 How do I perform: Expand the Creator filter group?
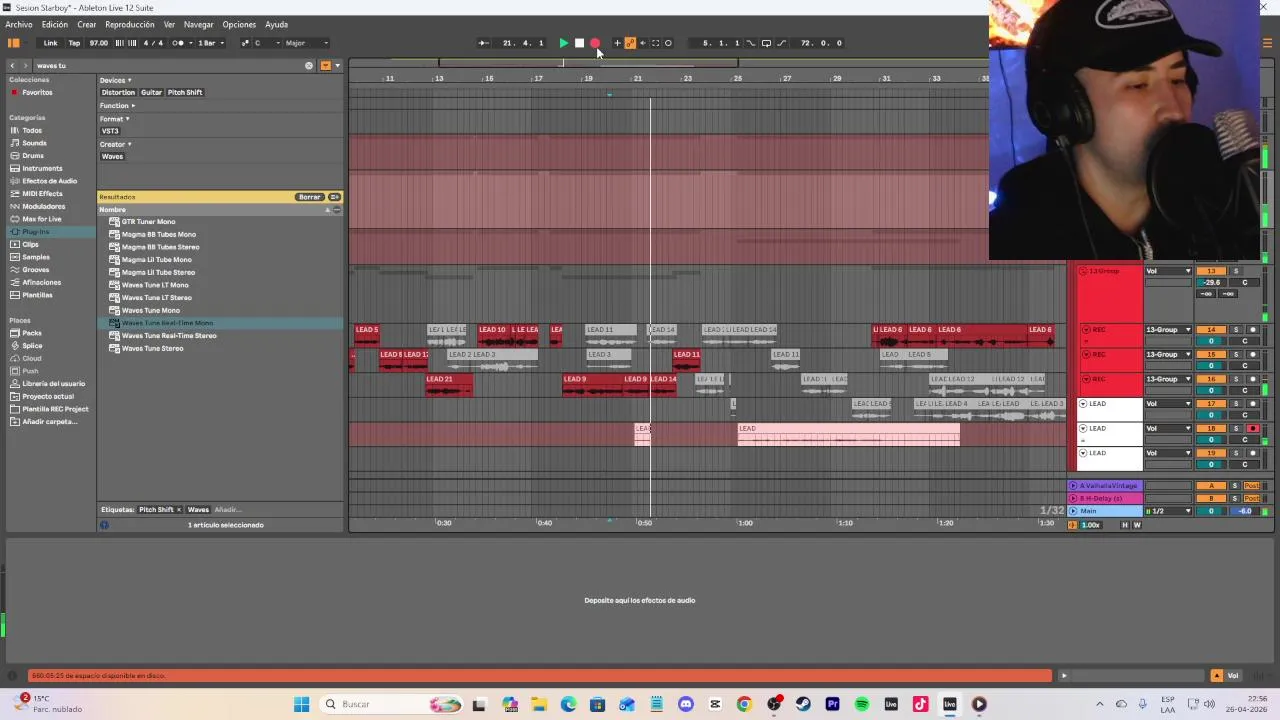click(115, 144)
